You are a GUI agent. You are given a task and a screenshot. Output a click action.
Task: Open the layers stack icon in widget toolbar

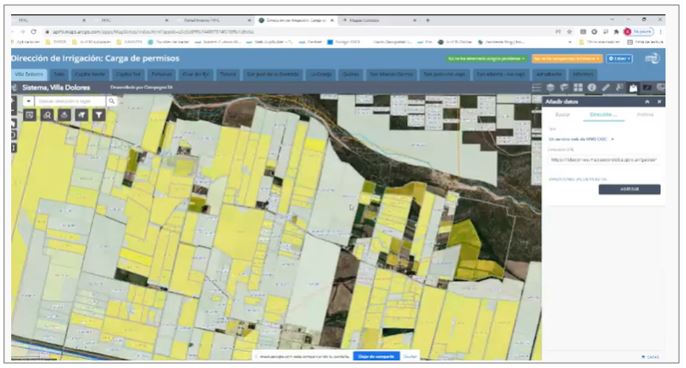click(550, 88)
